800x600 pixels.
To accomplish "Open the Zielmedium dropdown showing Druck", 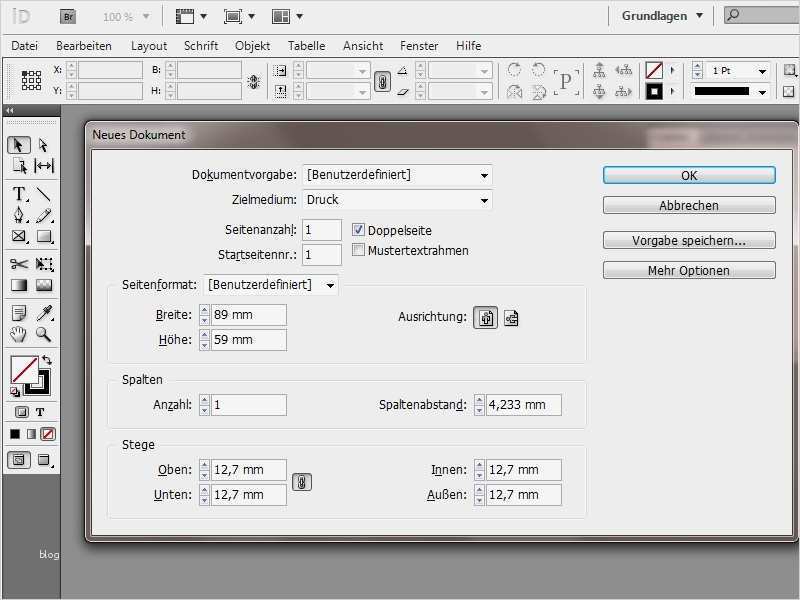I will 484,199.
